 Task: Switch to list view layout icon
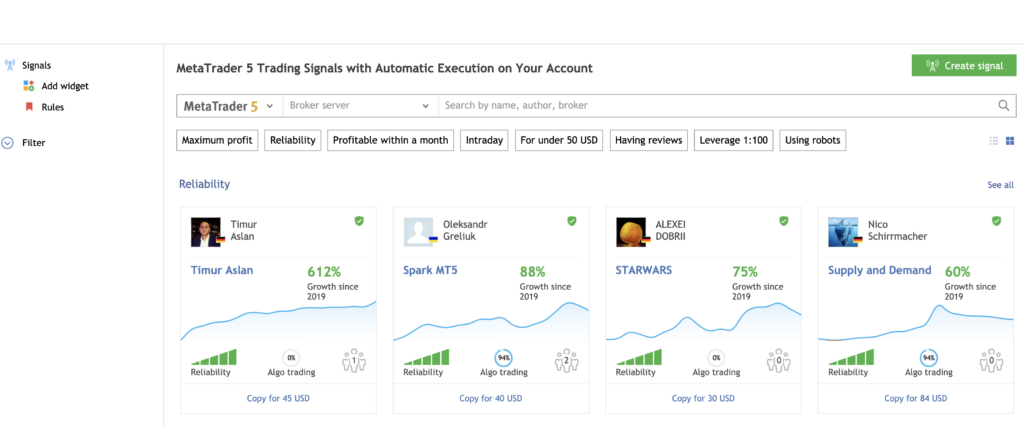point(994,140)
